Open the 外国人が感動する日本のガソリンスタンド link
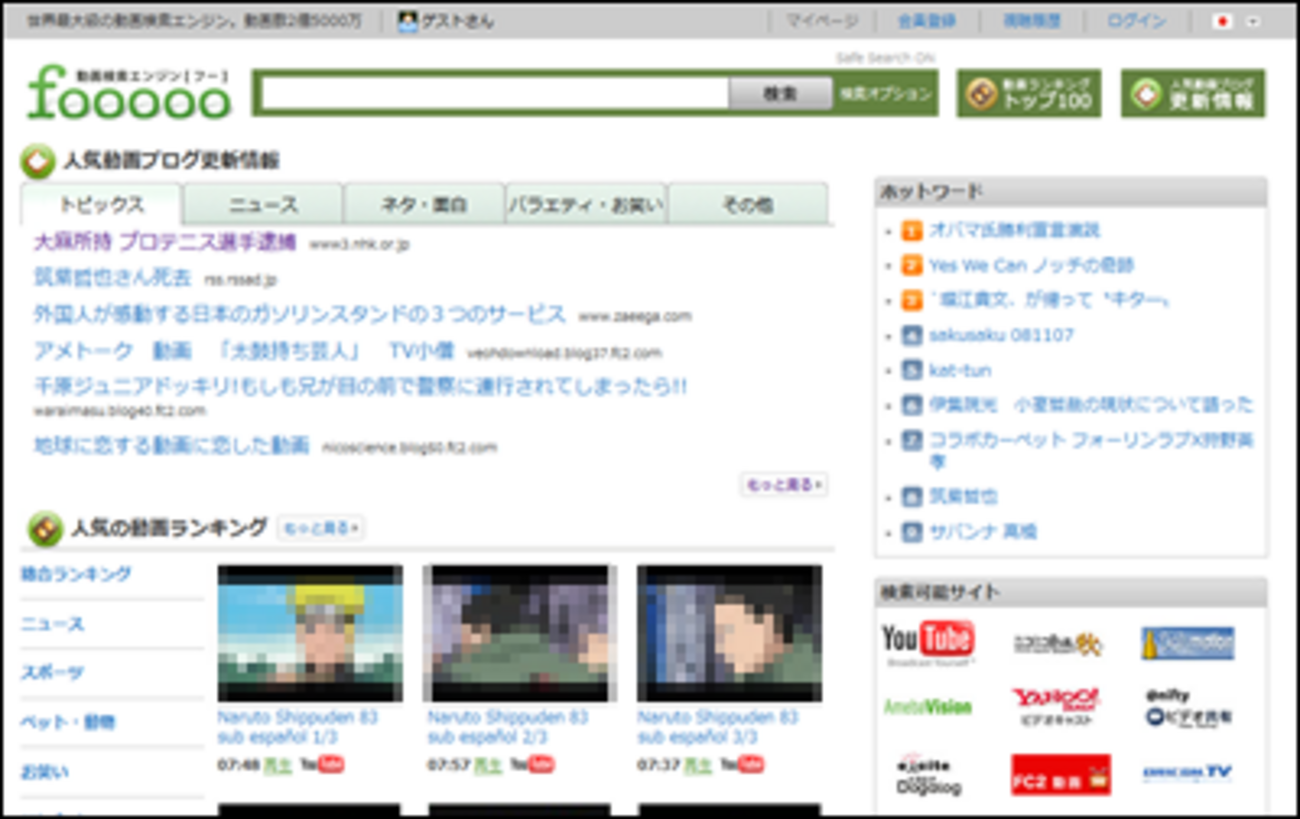The image size is (1300, 819). pyautogui.click(x=300, y=314)
